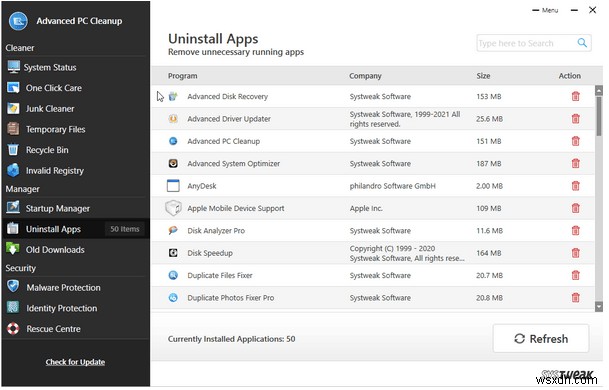Click the philandro Software GmbH company cell
Viewport: 609px width, 390px height.
click(x=392, y=186)
